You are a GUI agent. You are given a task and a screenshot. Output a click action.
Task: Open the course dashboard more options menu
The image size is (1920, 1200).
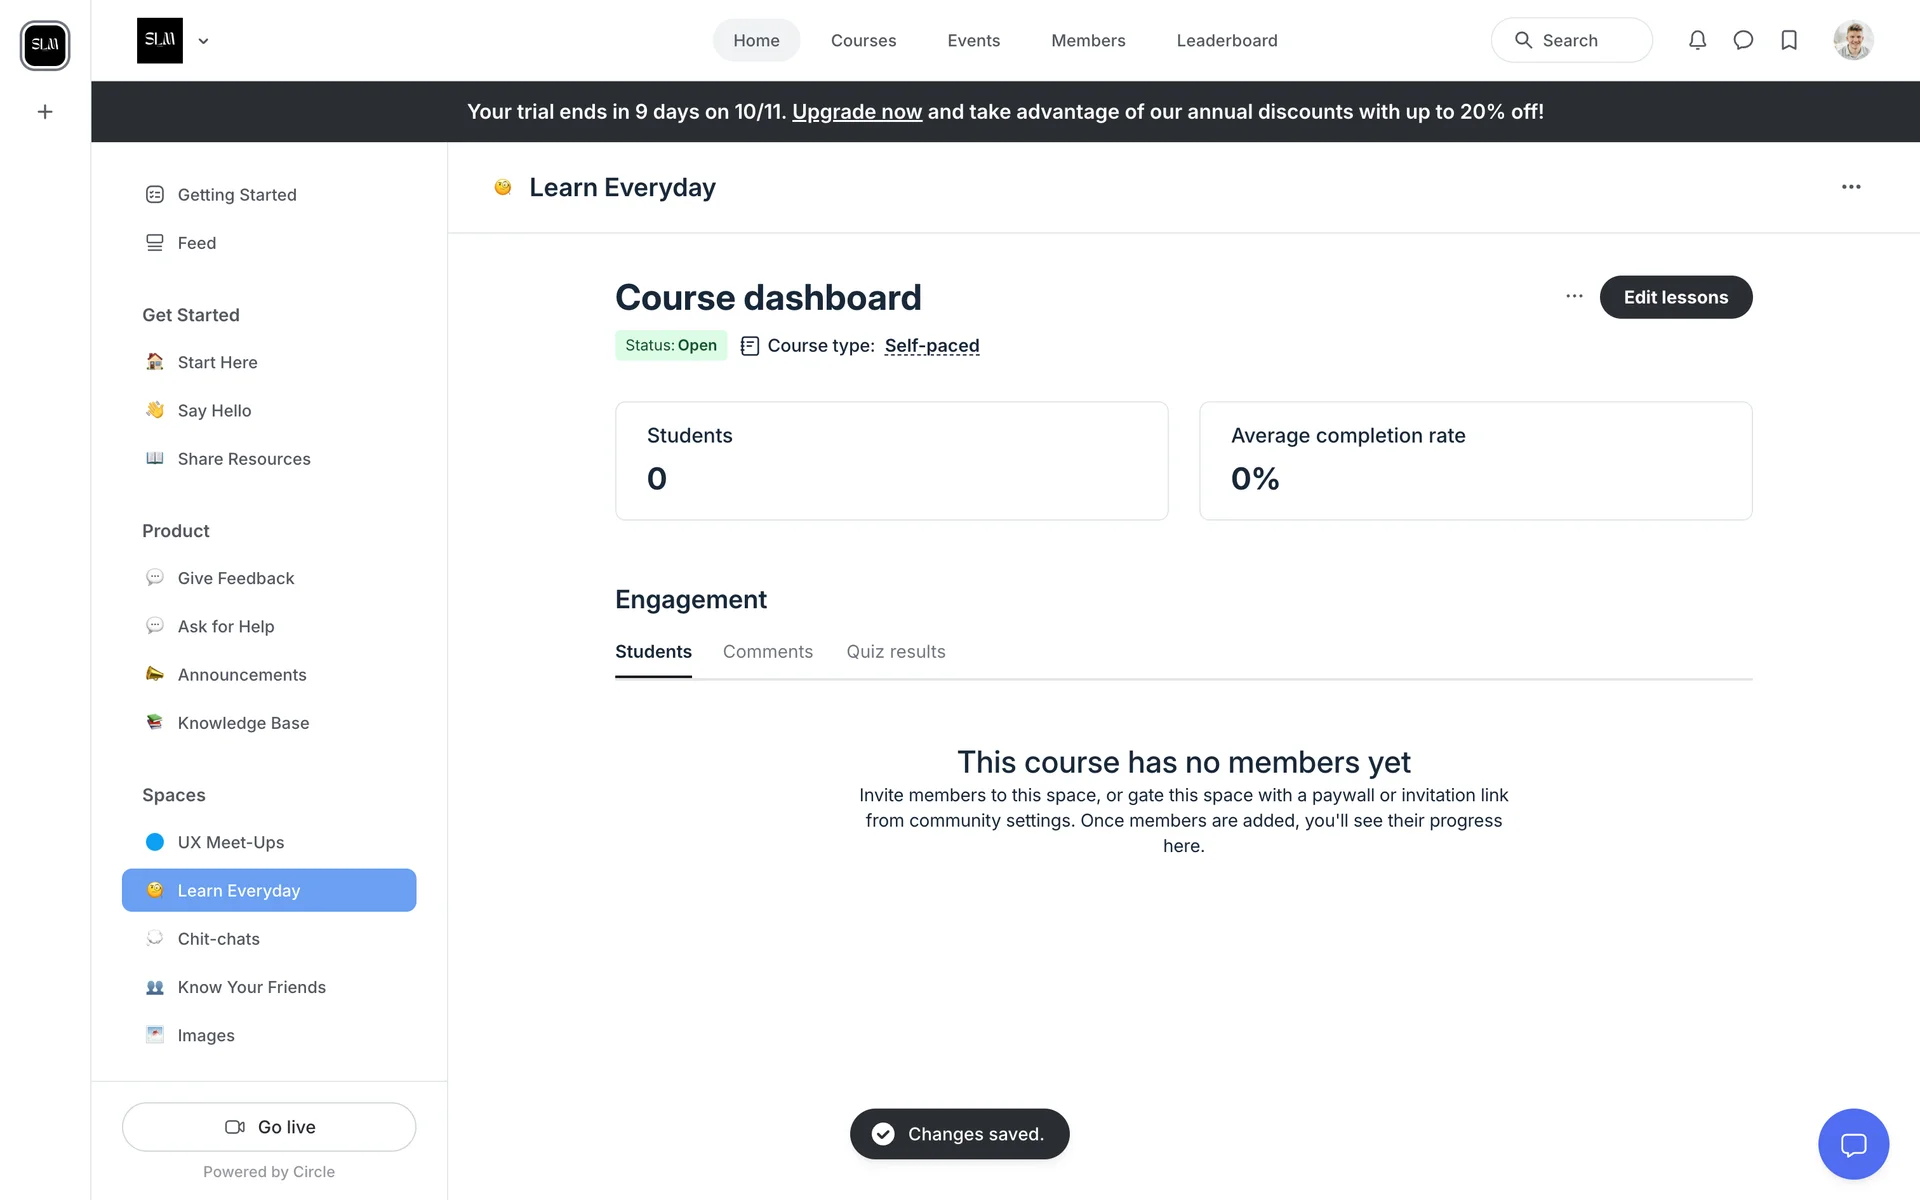(x=1574, y=296)
